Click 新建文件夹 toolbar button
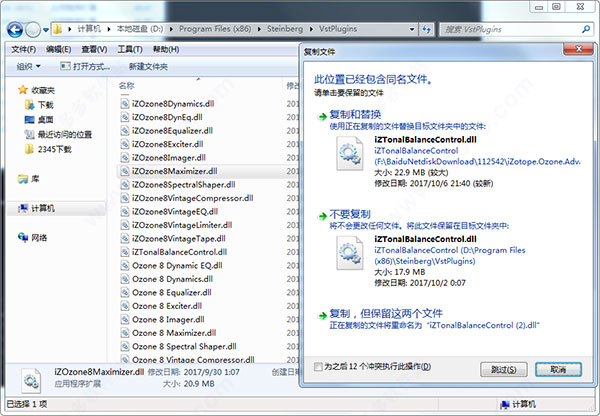The height and width of the screenshot is (416, 600). 148,67
